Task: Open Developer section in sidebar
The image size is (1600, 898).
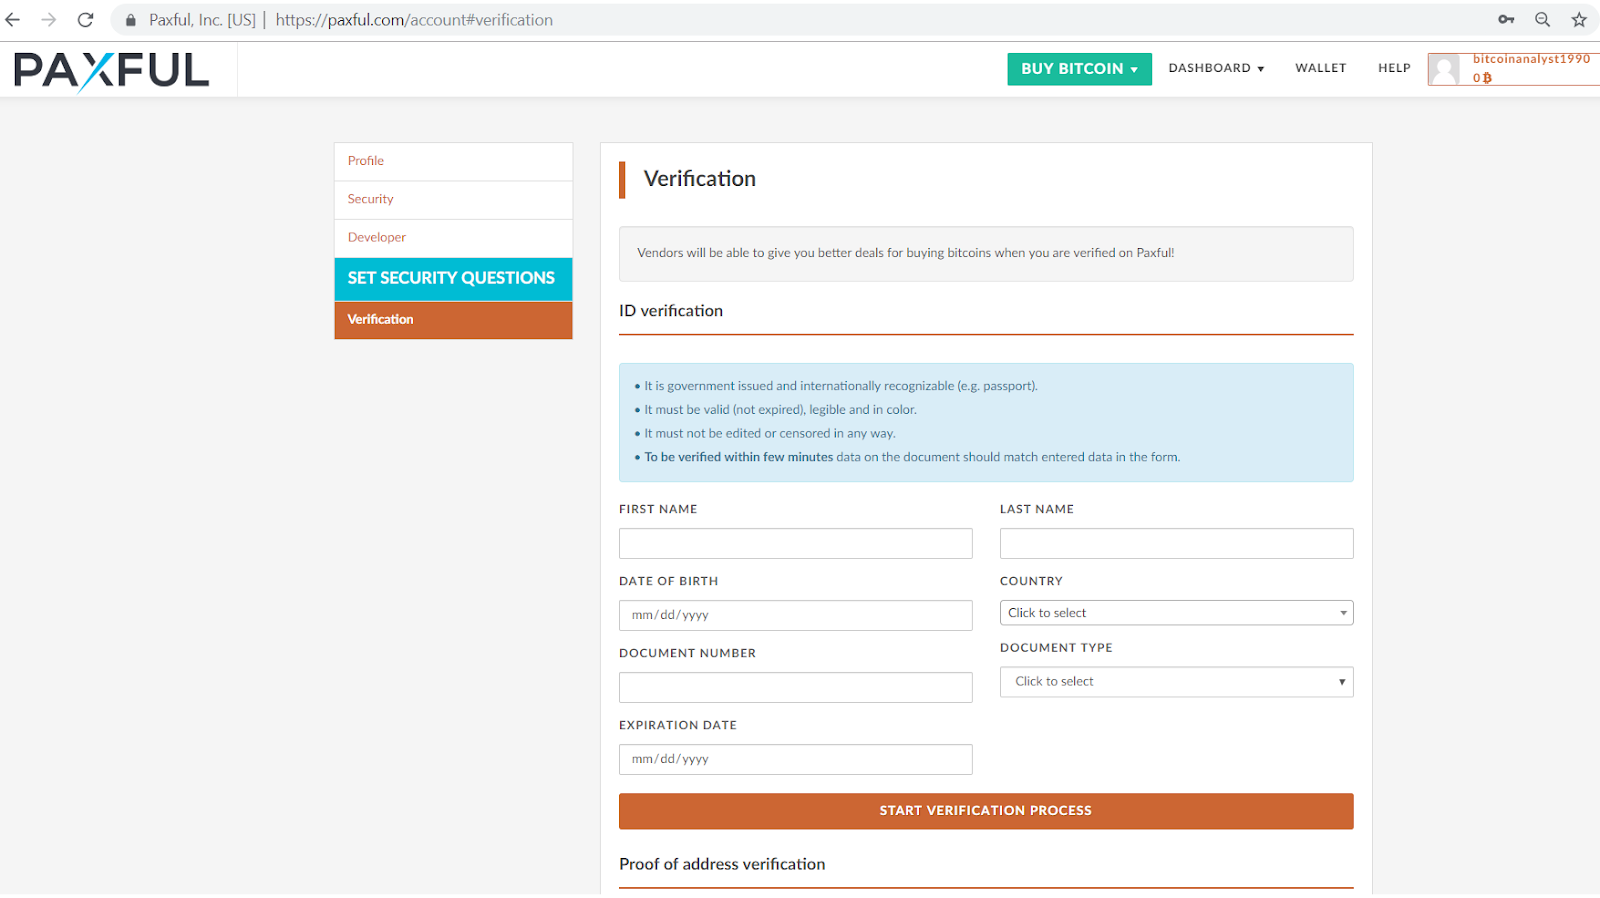Action: coord(453,237)
